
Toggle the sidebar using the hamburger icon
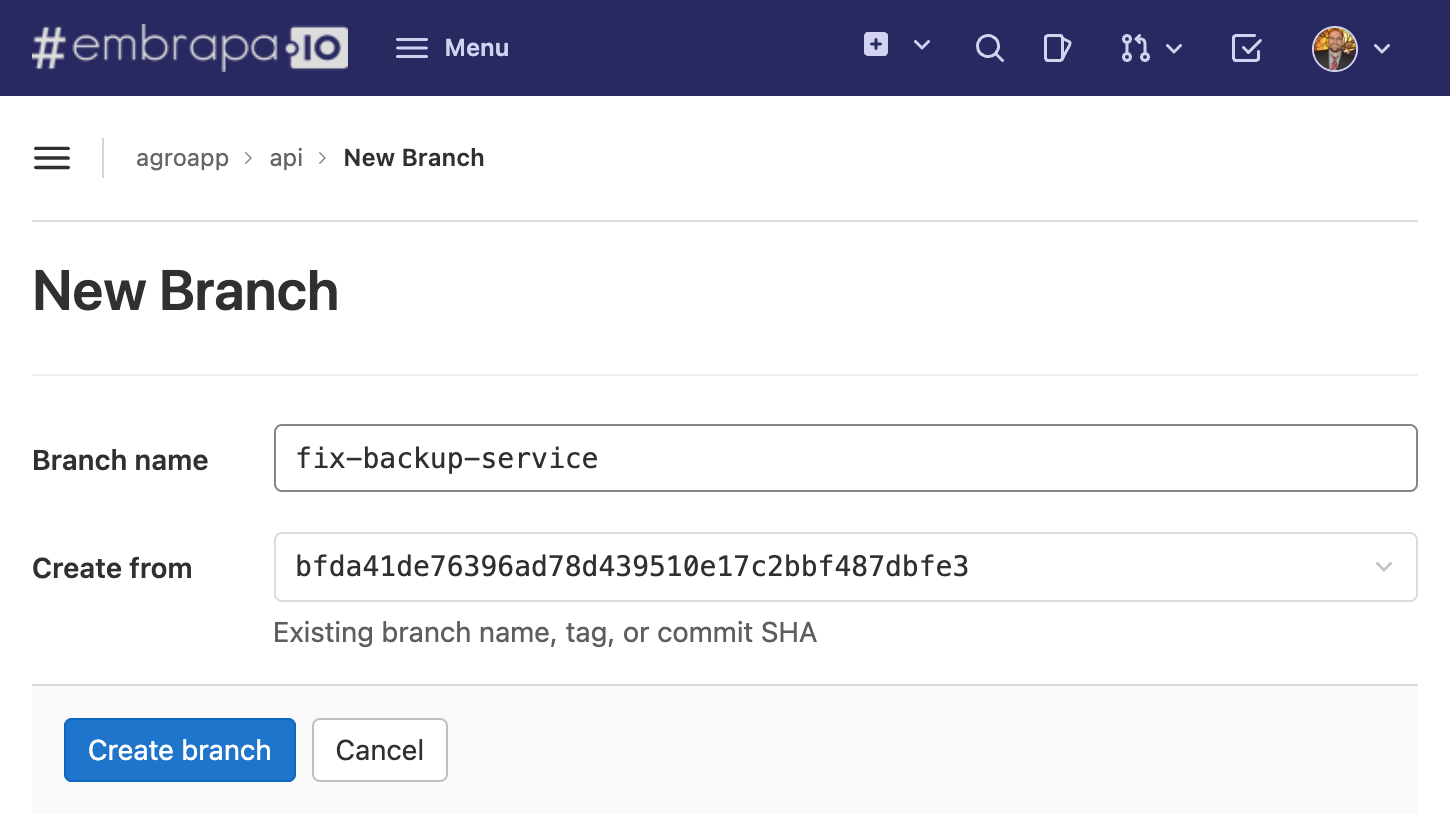(x=52, y=158)
